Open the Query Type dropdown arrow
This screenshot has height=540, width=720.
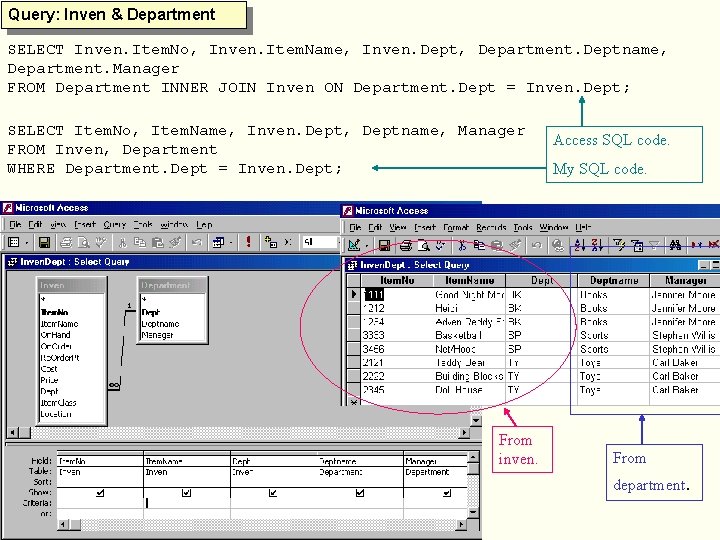pyautogui.click(x=231, y=242)
